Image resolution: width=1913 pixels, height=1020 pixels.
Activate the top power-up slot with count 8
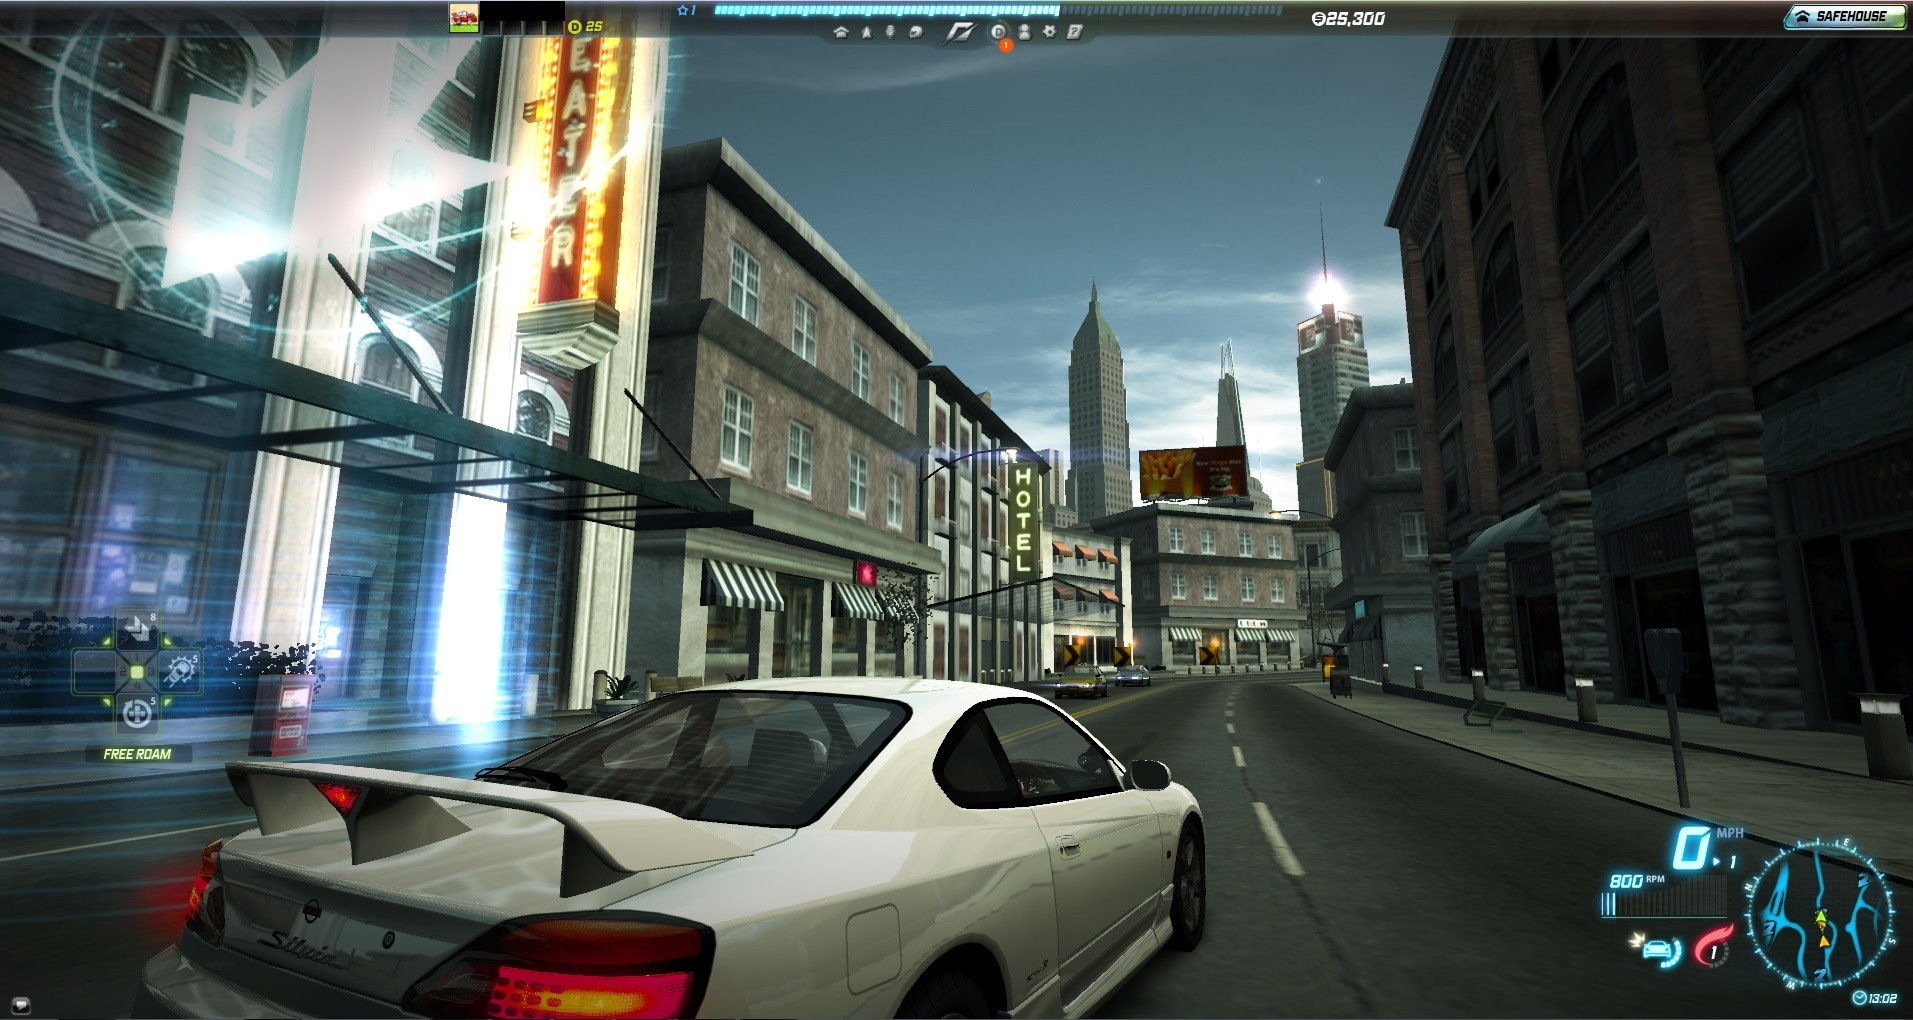136,628
